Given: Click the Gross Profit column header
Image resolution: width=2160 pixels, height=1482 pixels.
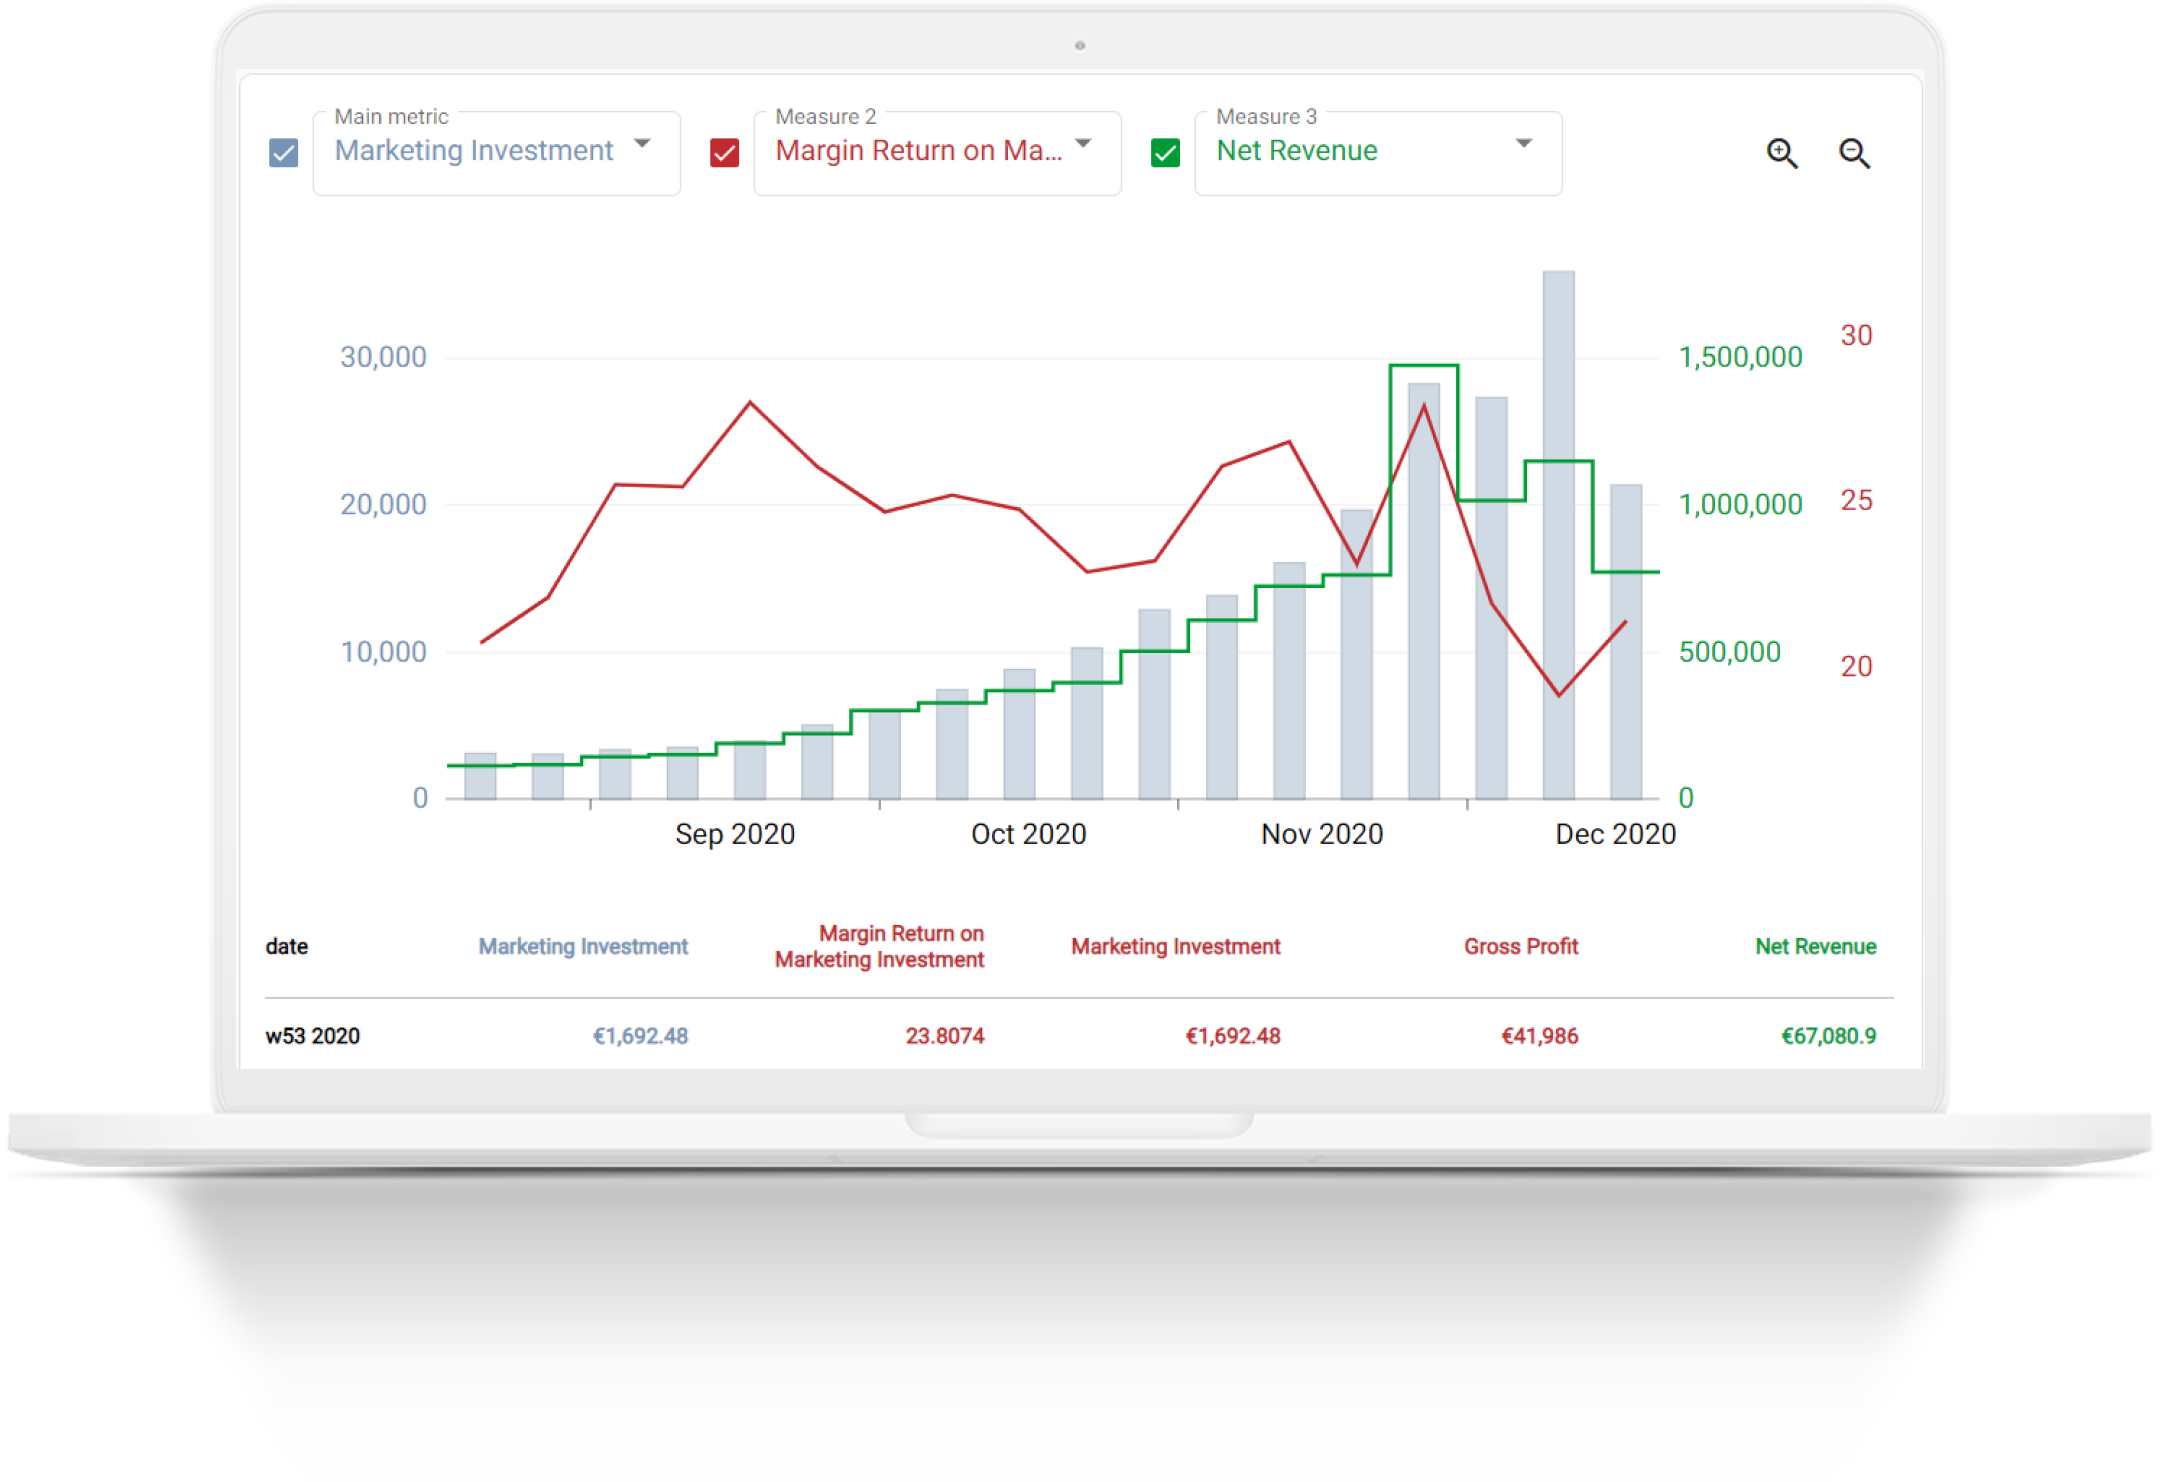Looking at the screenshot, I should [x=1521, y=946].
